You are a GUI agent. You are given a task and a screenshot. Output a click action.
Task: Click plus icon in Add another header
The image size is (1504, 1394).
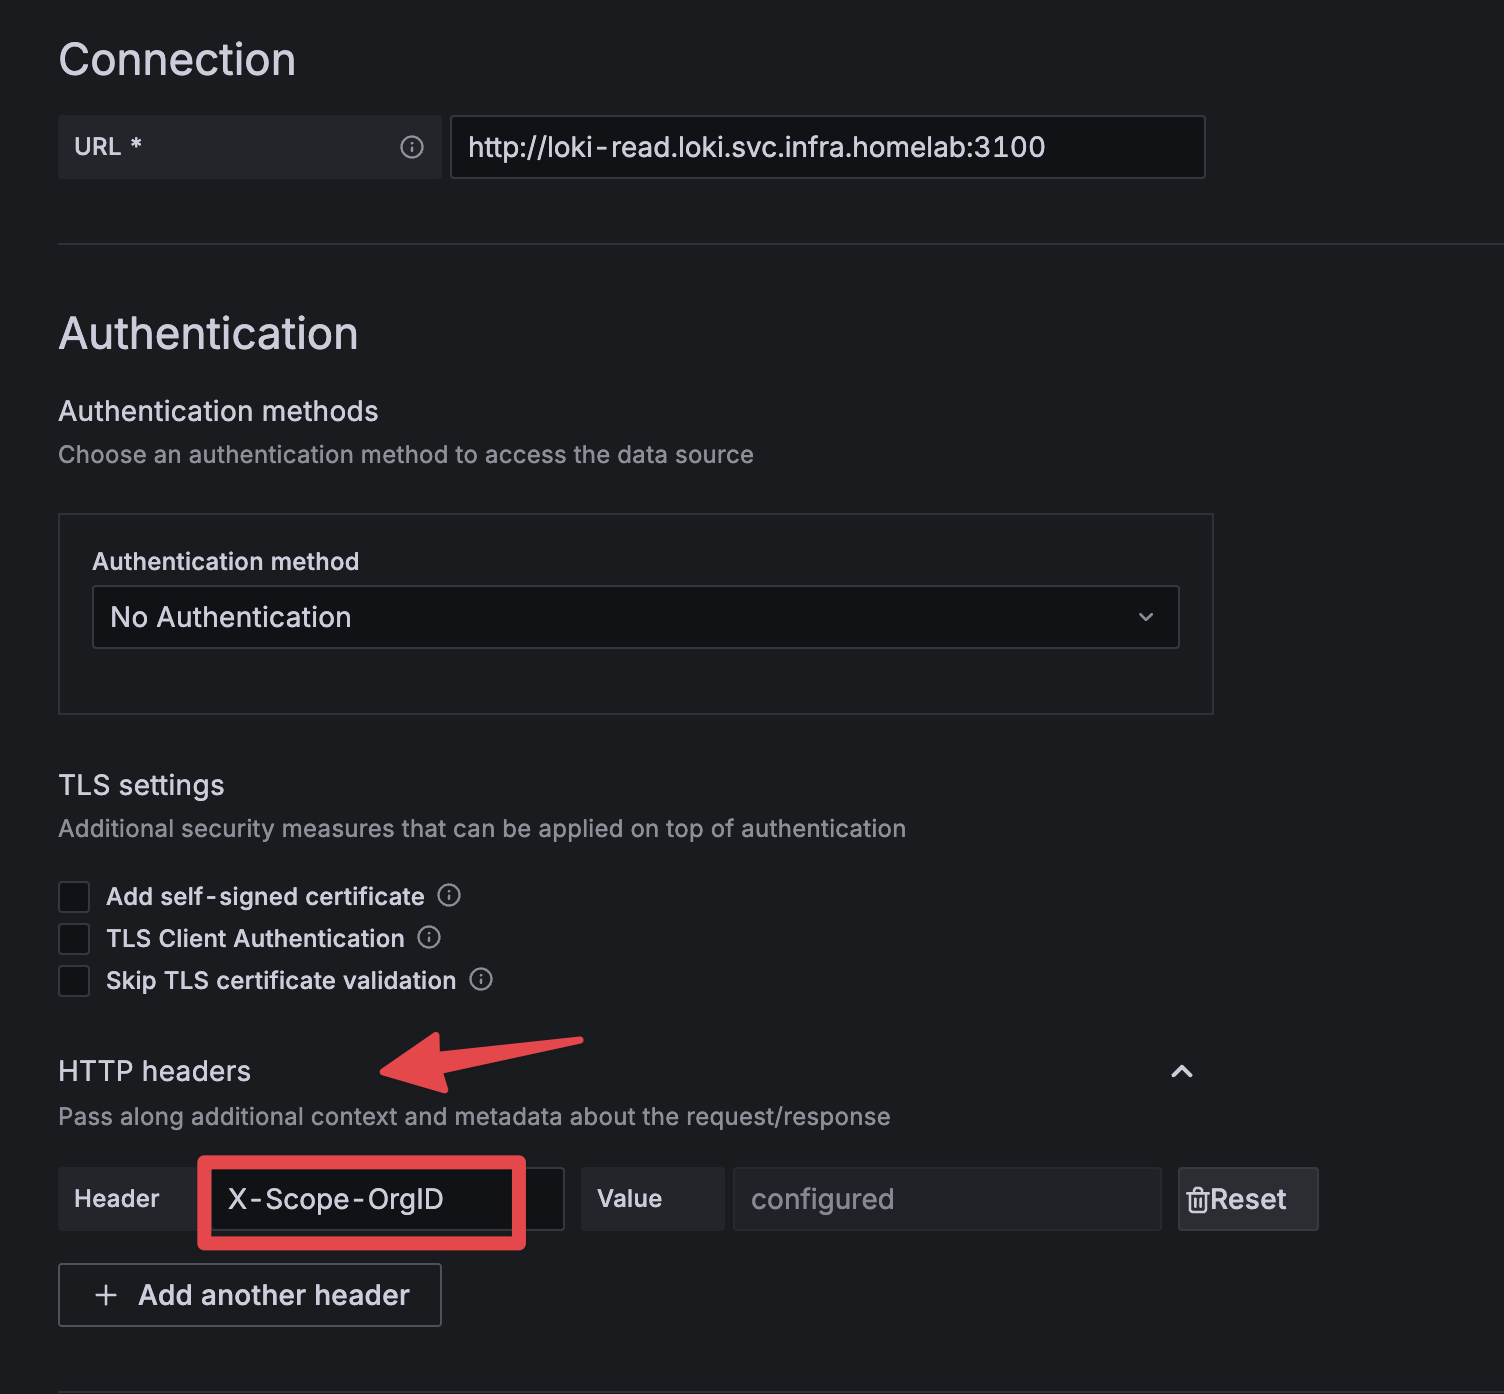point(106,1295)
